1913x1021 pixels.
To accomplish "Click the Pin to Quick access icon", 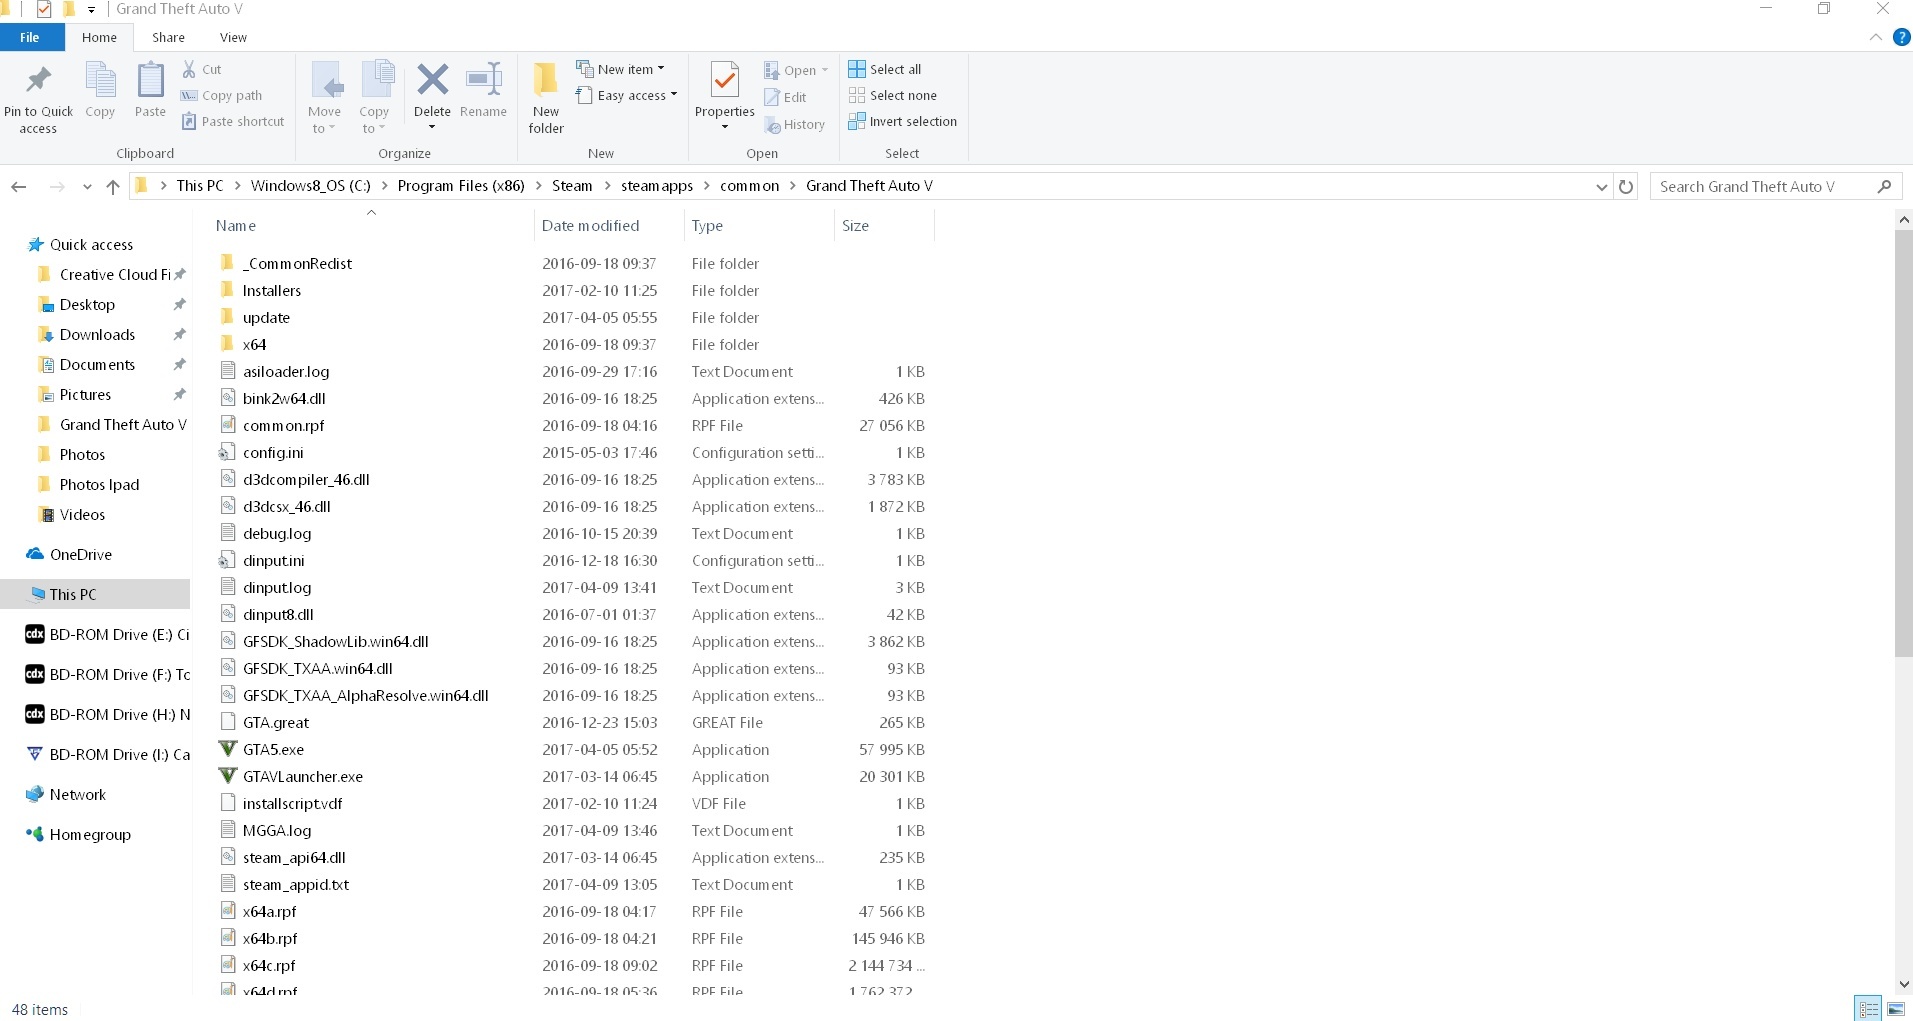I will [x=38, y=79].
